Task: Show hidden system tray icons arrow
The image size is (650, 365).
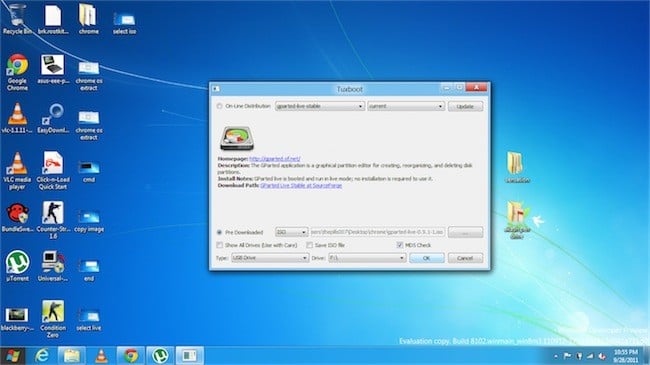Action: (x=555, y=356)
